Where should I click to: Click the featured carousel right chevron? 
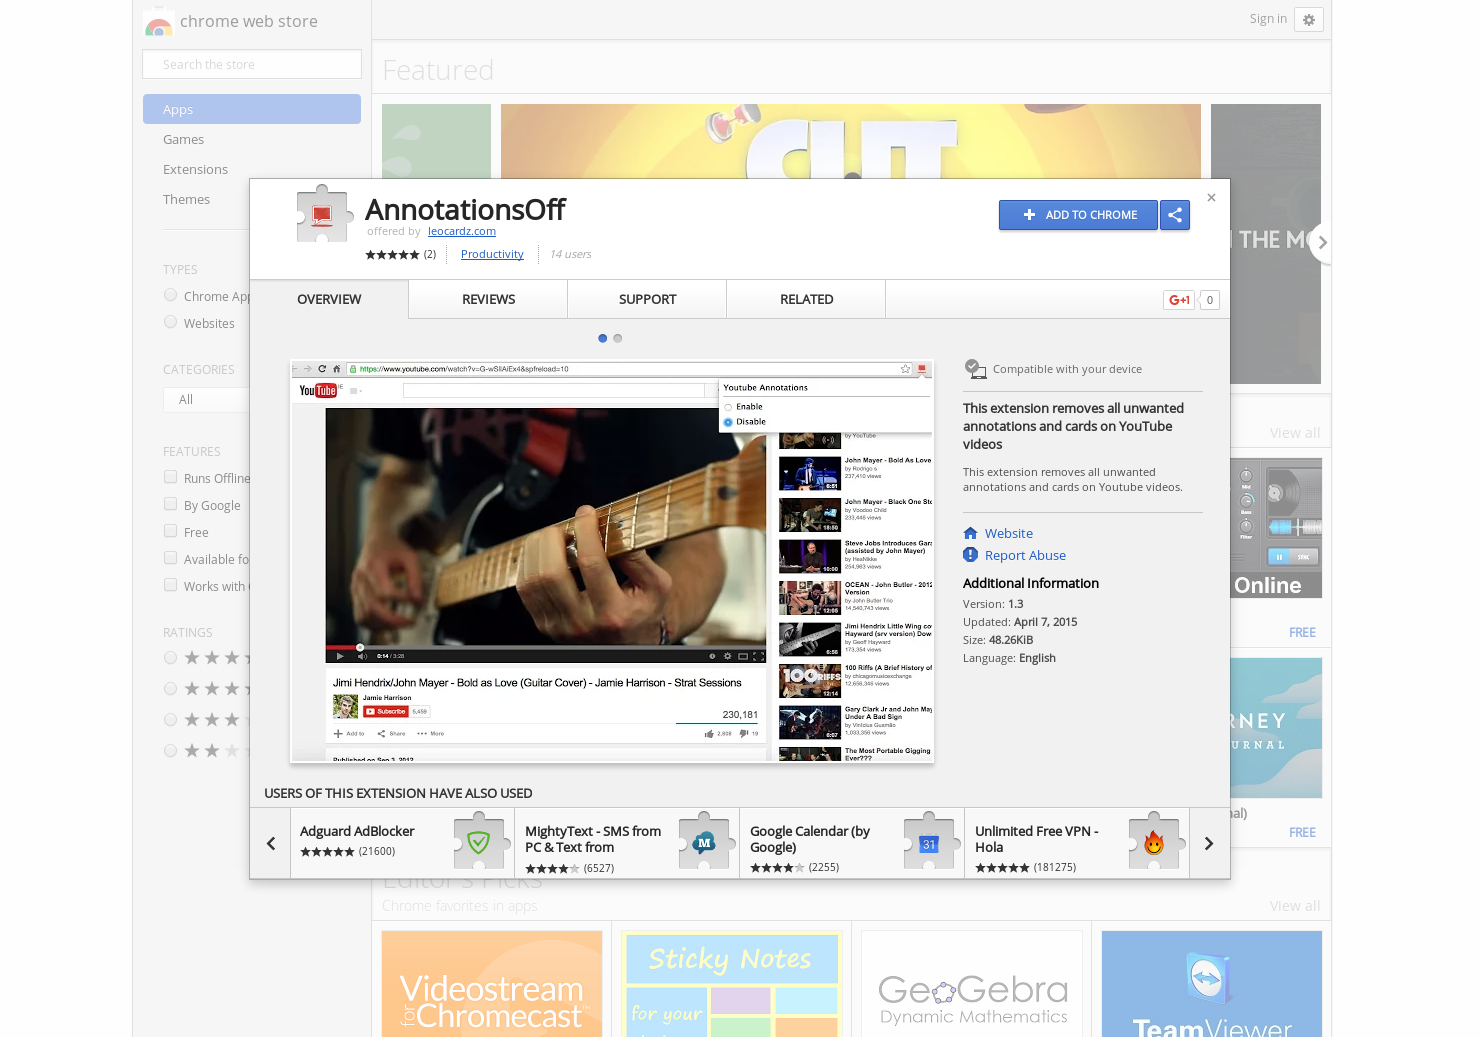[x=1322, y=242]
